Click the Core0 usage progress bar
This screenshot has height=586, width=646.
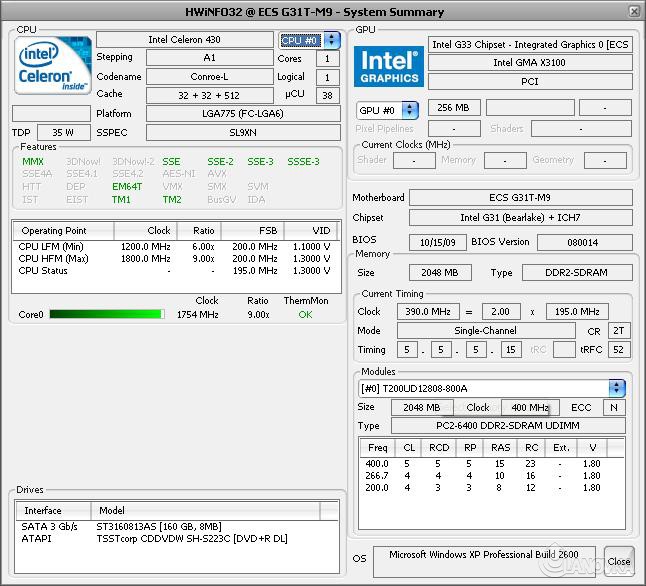[x=106, y=315]
